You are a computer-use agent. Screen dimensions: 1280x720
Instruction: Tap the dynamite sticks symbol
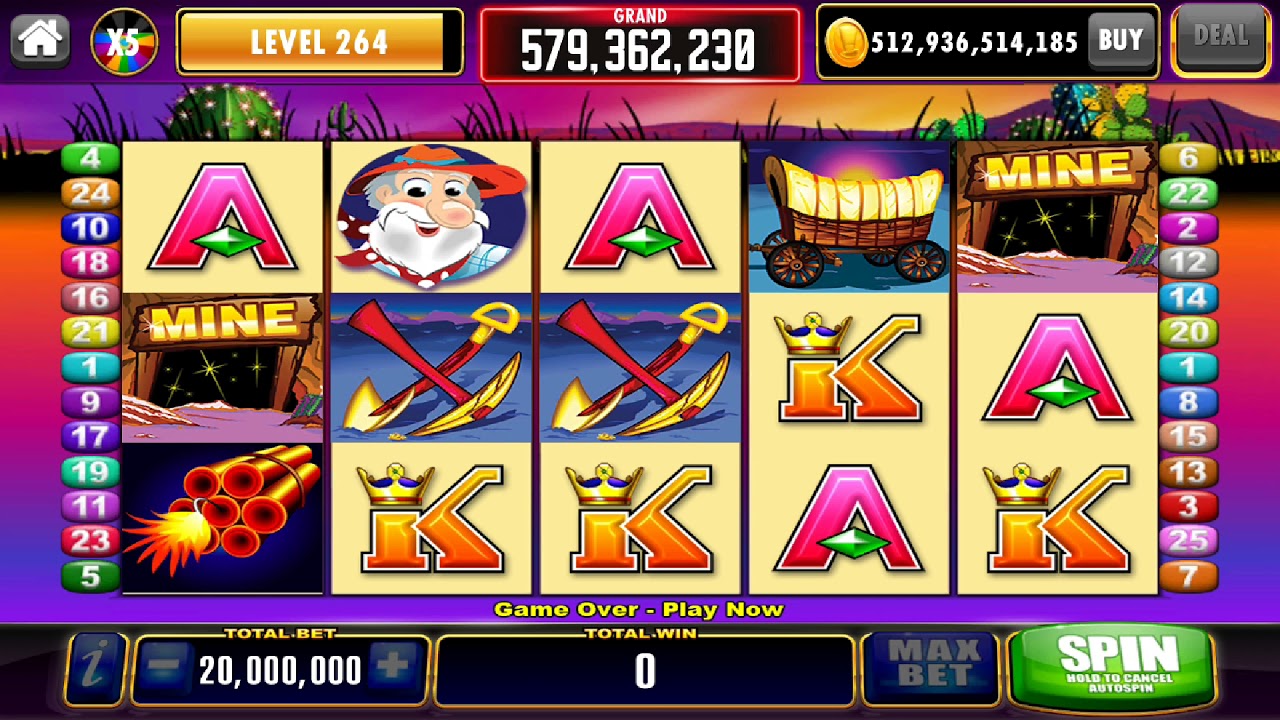[222, 518]
